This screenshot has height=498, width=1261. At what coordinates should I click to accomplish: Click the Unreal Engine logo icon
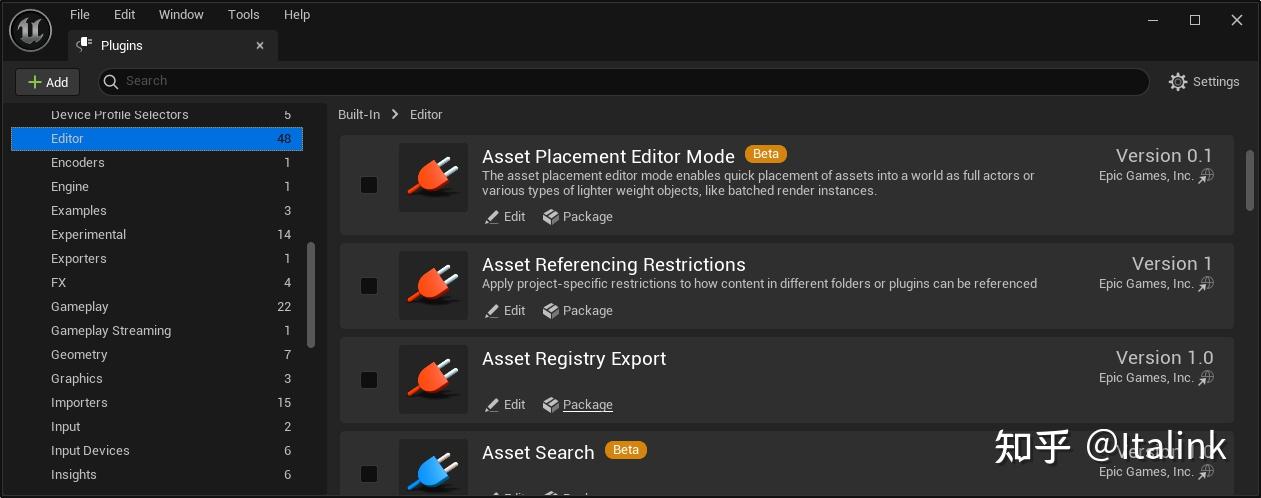pyautogui.click(x=30, y=30)
